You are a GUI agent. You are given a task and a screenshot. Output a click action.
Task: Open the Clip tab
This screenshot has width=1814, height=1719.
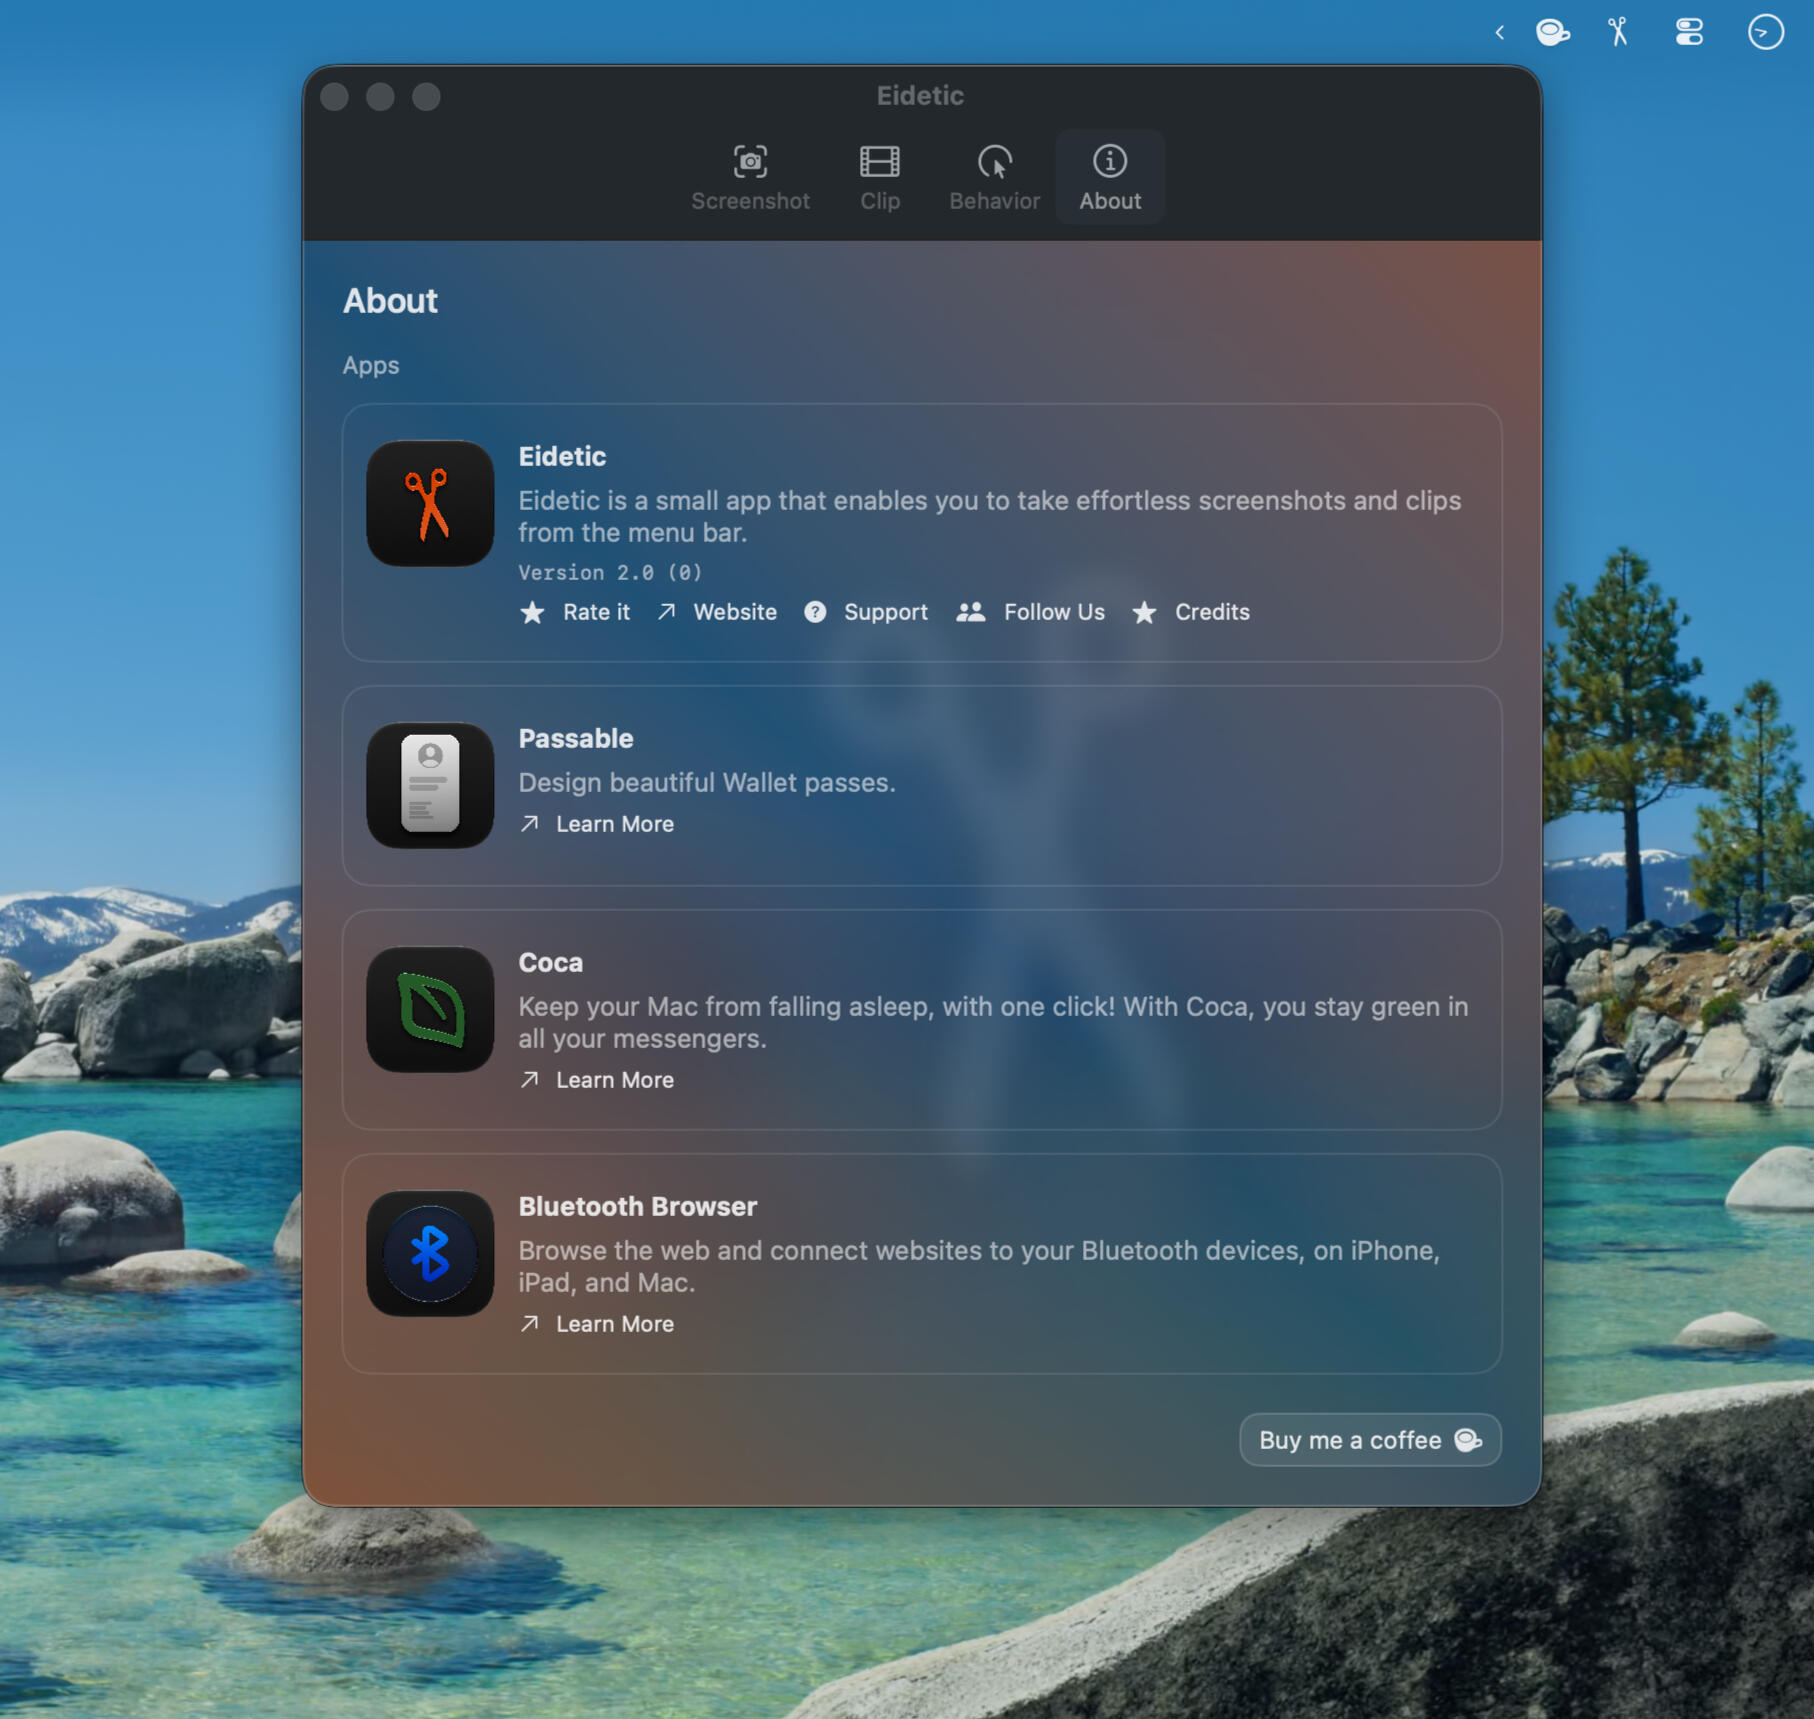coord(880,178)
